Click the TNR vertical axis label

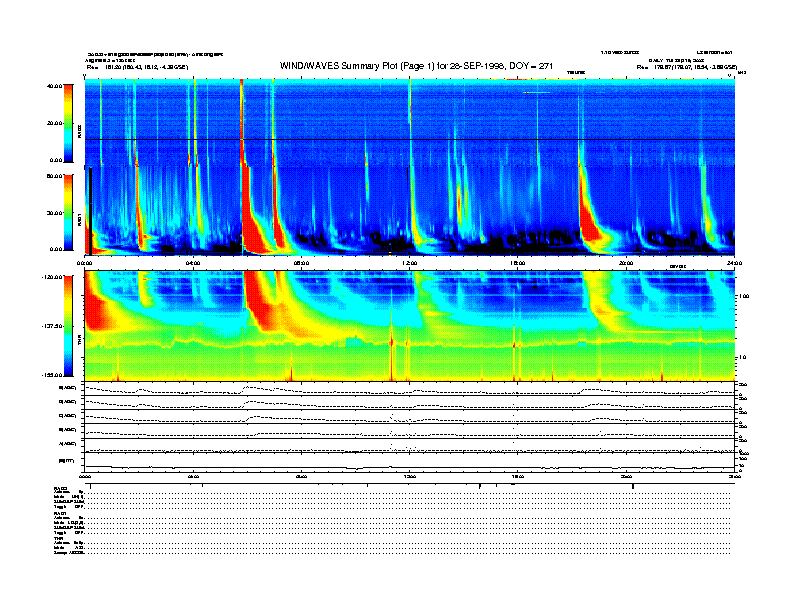click(79, 342)
